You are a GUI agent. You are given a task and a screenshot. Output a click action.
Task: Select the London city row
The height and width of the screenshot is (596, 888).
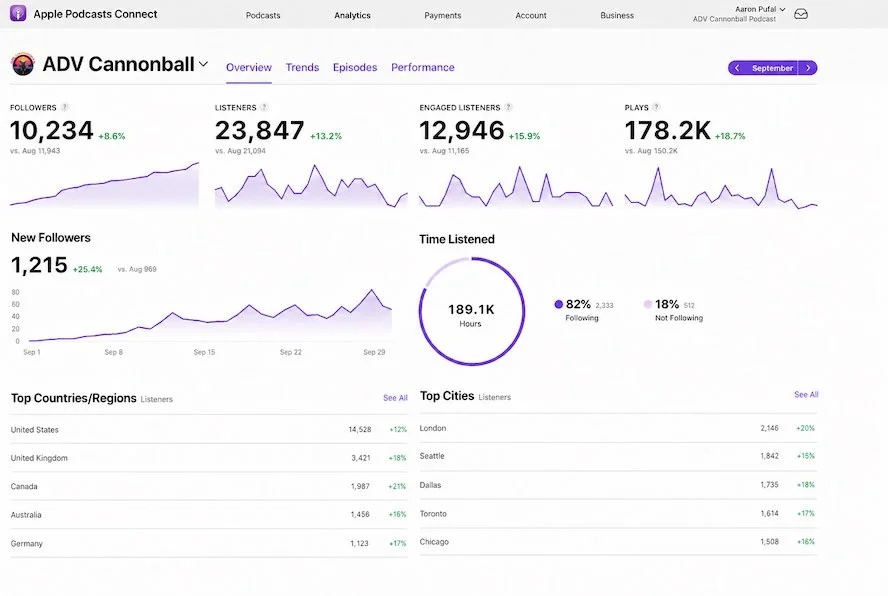coord(618,428)
